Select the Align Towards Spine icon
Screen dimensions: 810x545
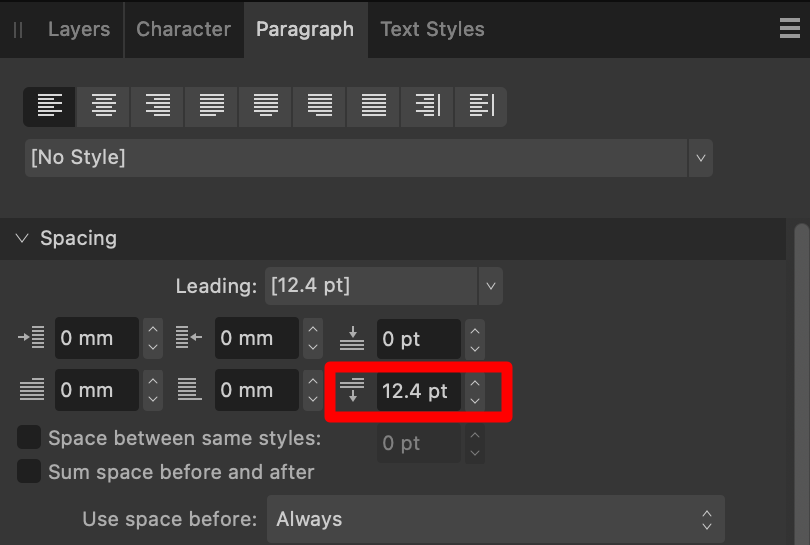pyautogui.click(x=427, y=106)
